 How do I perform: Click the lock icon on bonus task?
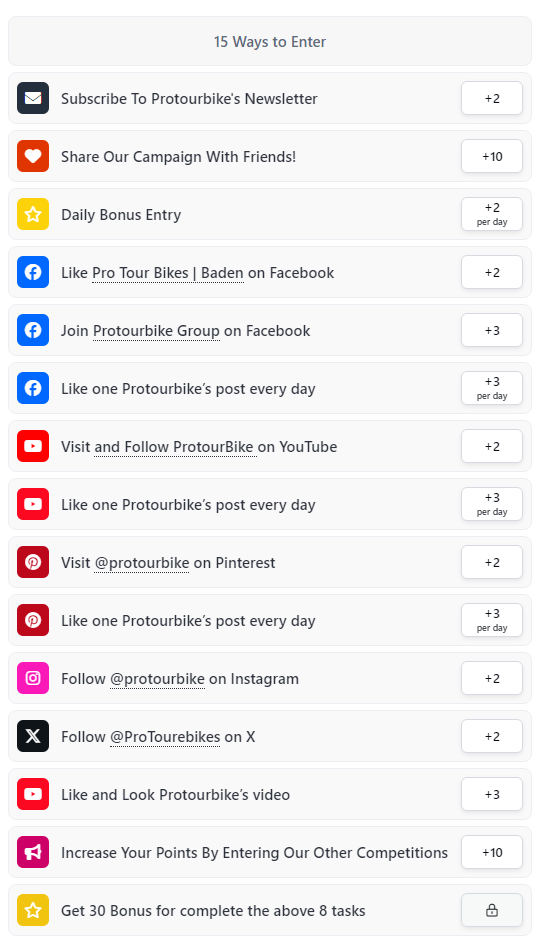tap(492, 911)
